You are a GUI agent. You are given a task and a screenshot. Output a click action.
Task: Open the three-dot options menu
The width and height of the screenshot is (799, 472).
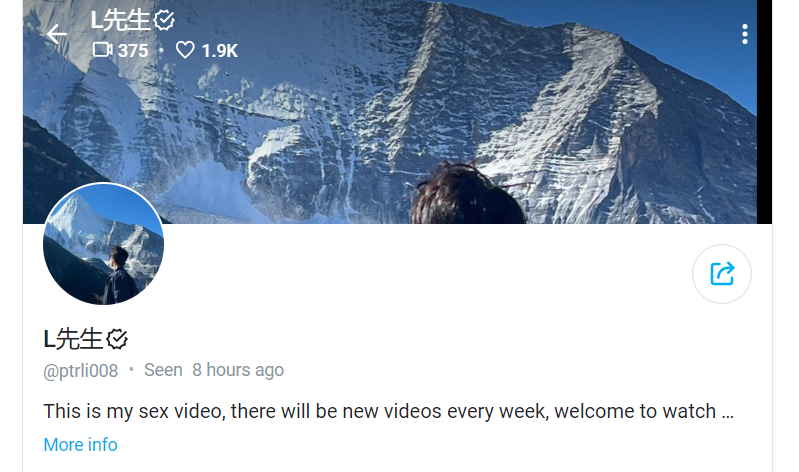tap(744, 34)
